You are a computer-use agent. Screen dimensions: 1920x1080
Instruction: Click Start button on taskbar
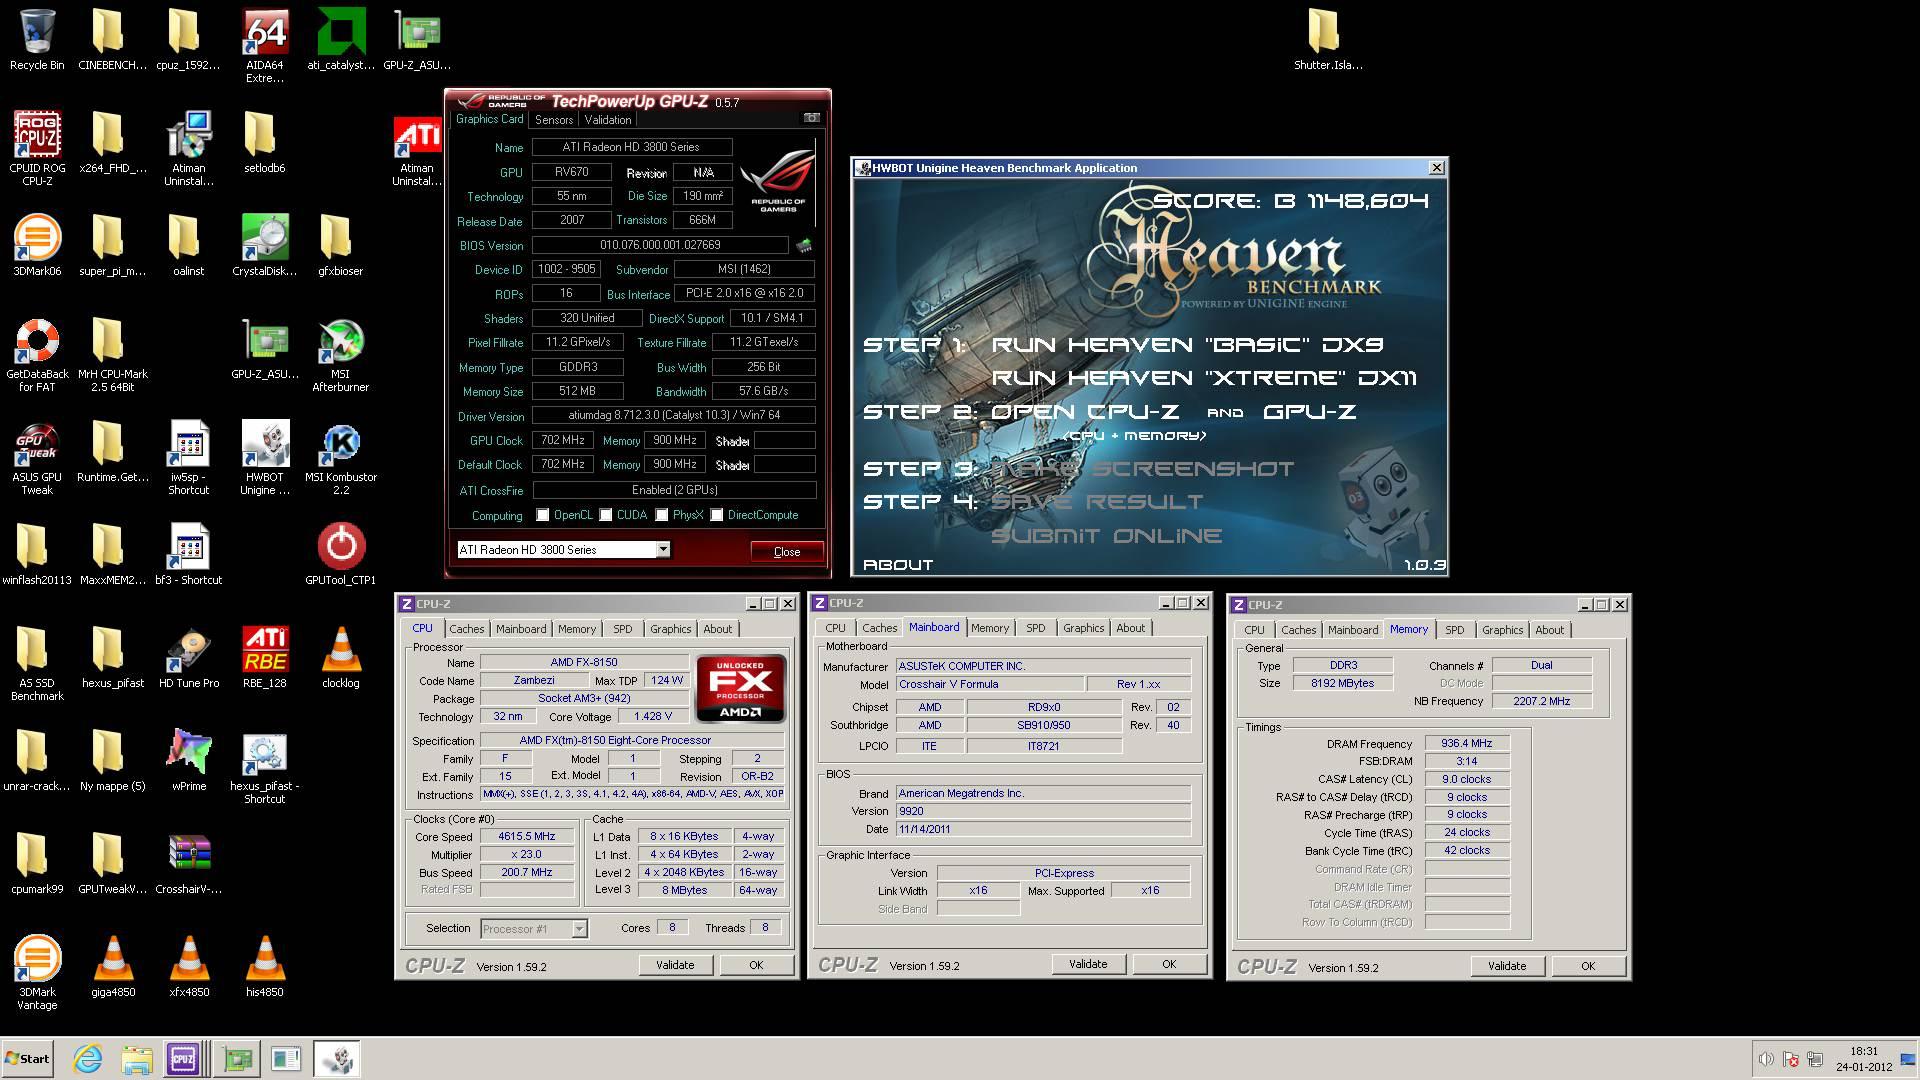coord(27,1059)
